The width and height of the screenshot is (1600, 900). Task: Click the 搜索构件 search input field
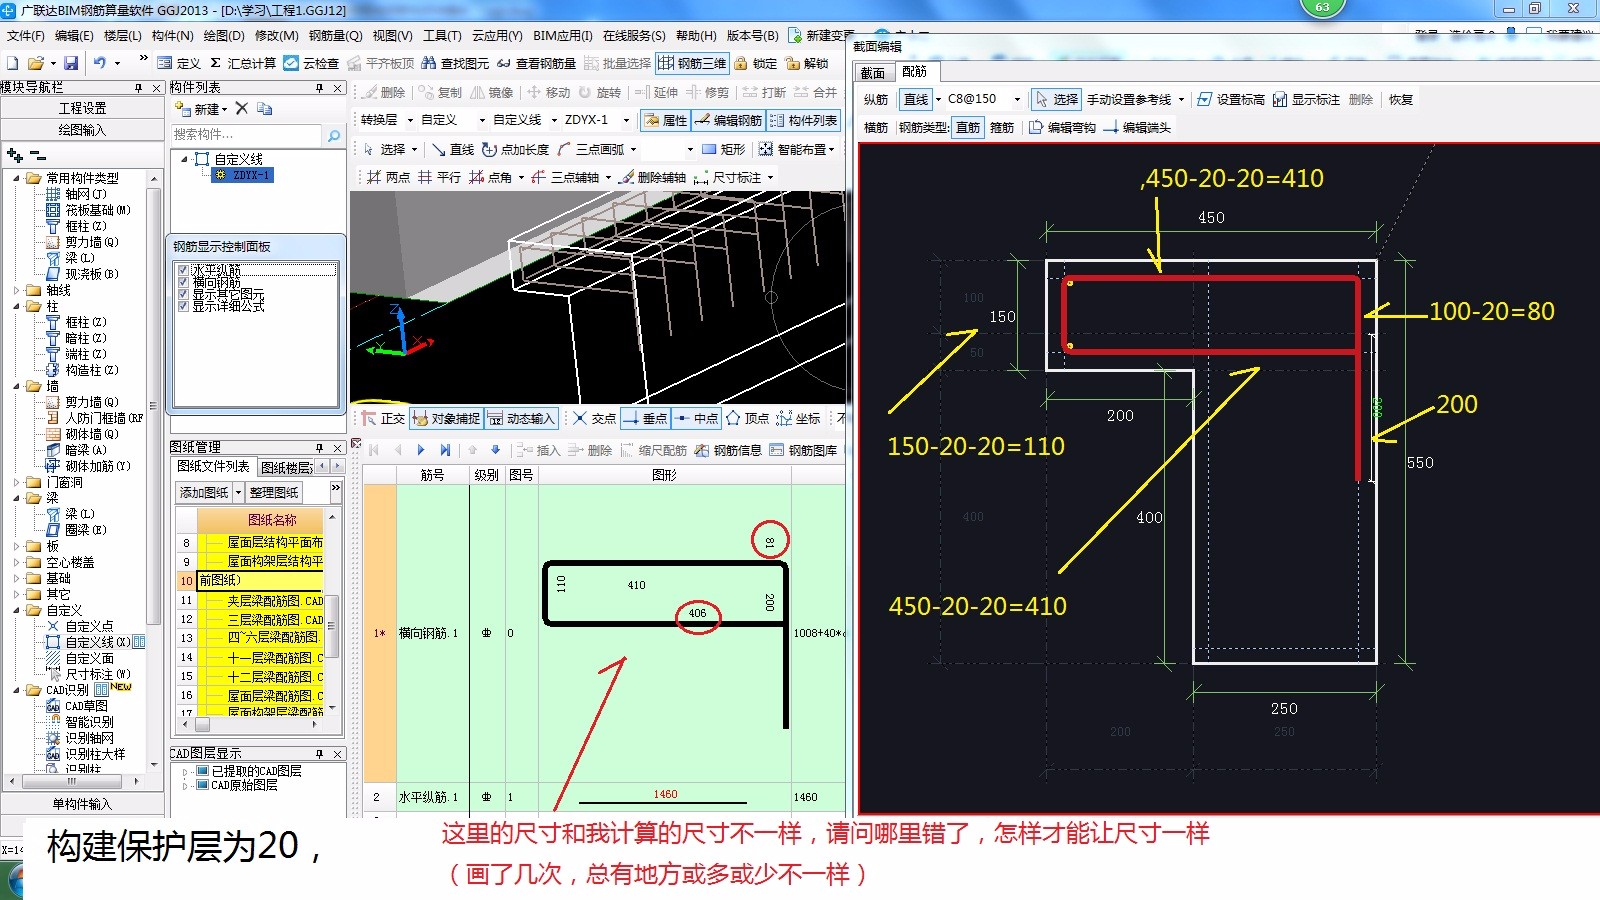tap(246, 134)
